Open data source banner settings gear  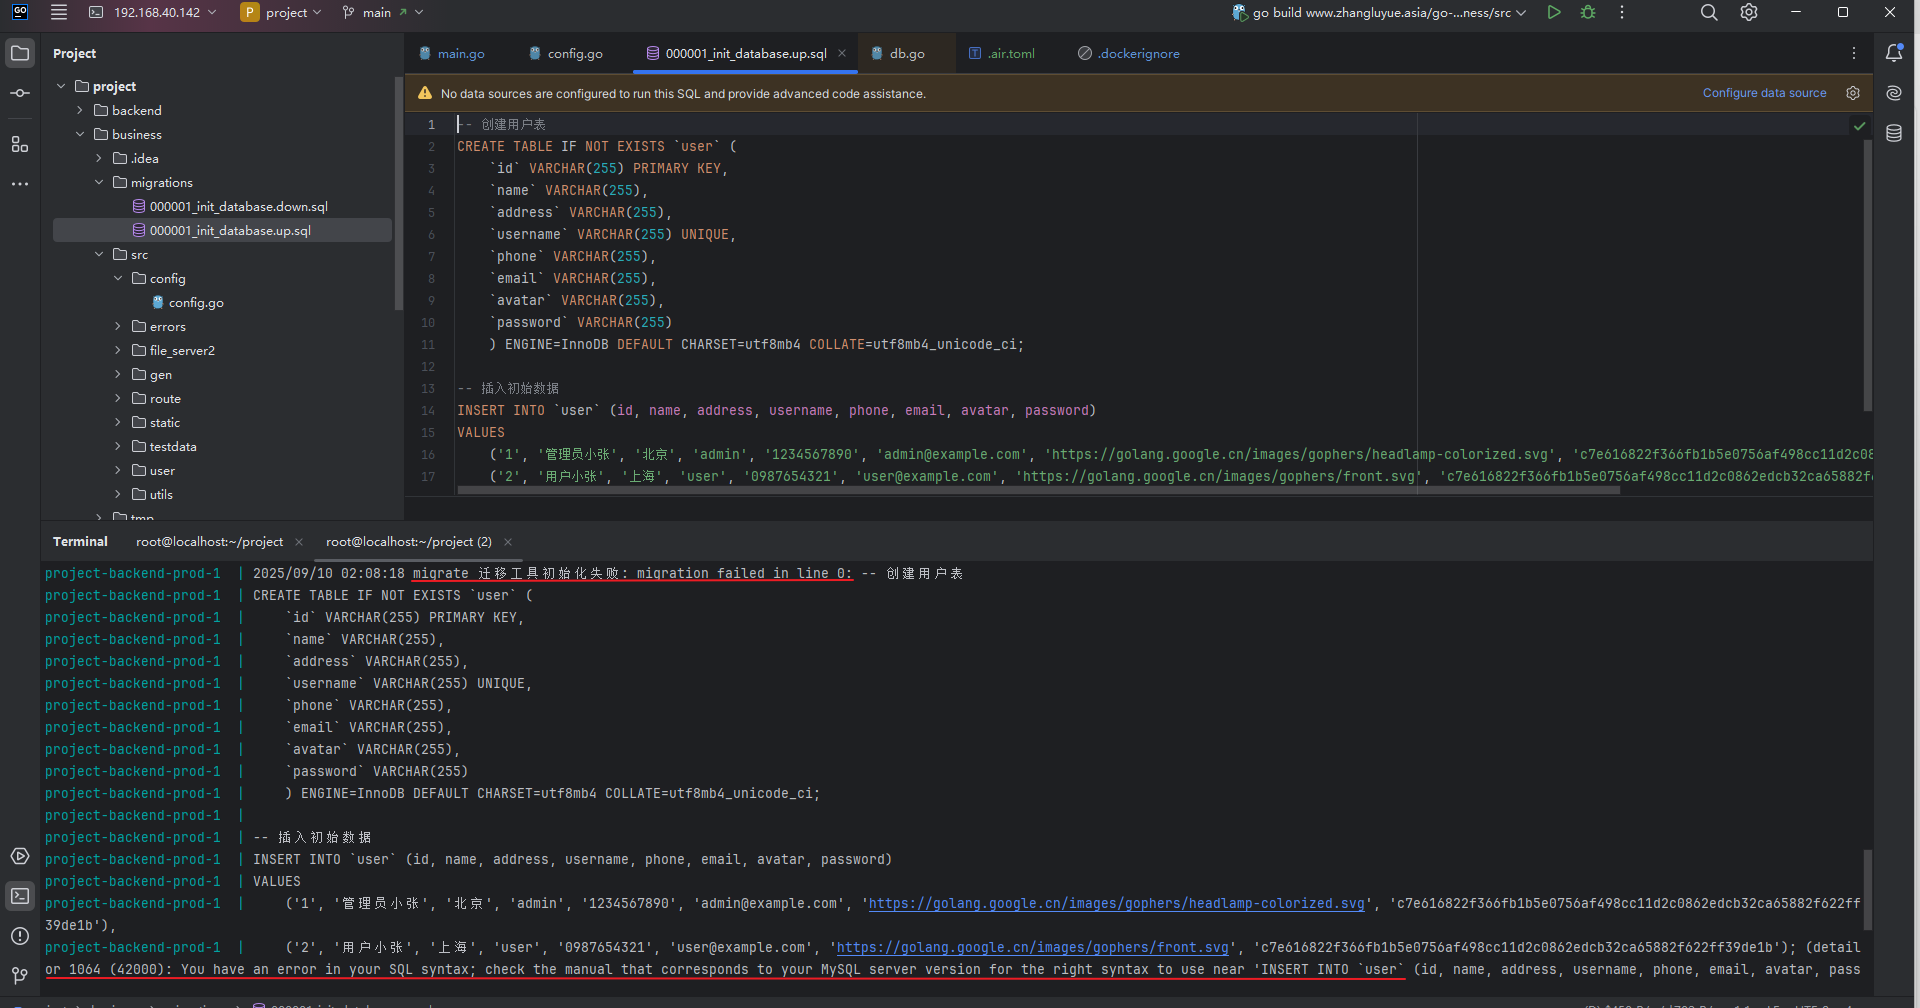tap(1853, 93)
